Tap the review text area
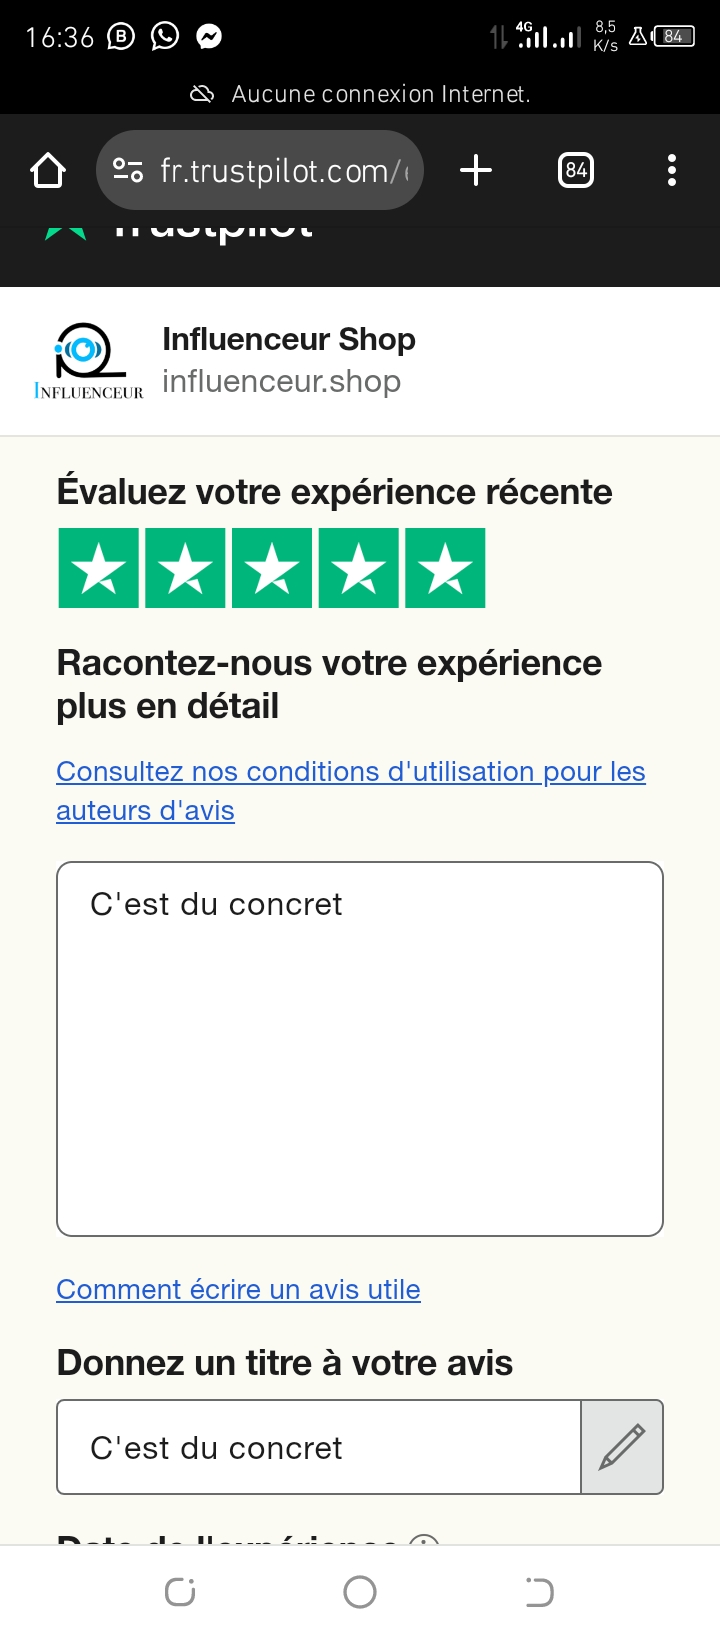Viewport: 720px width, 1640px height. 360,1048
